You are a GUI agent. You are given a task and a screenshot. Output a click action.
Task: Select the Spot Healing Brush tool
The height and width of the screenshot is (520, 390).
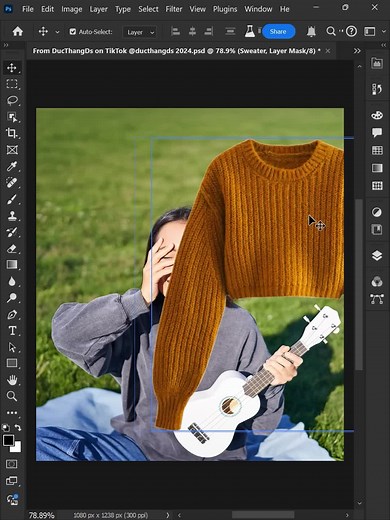12,182
